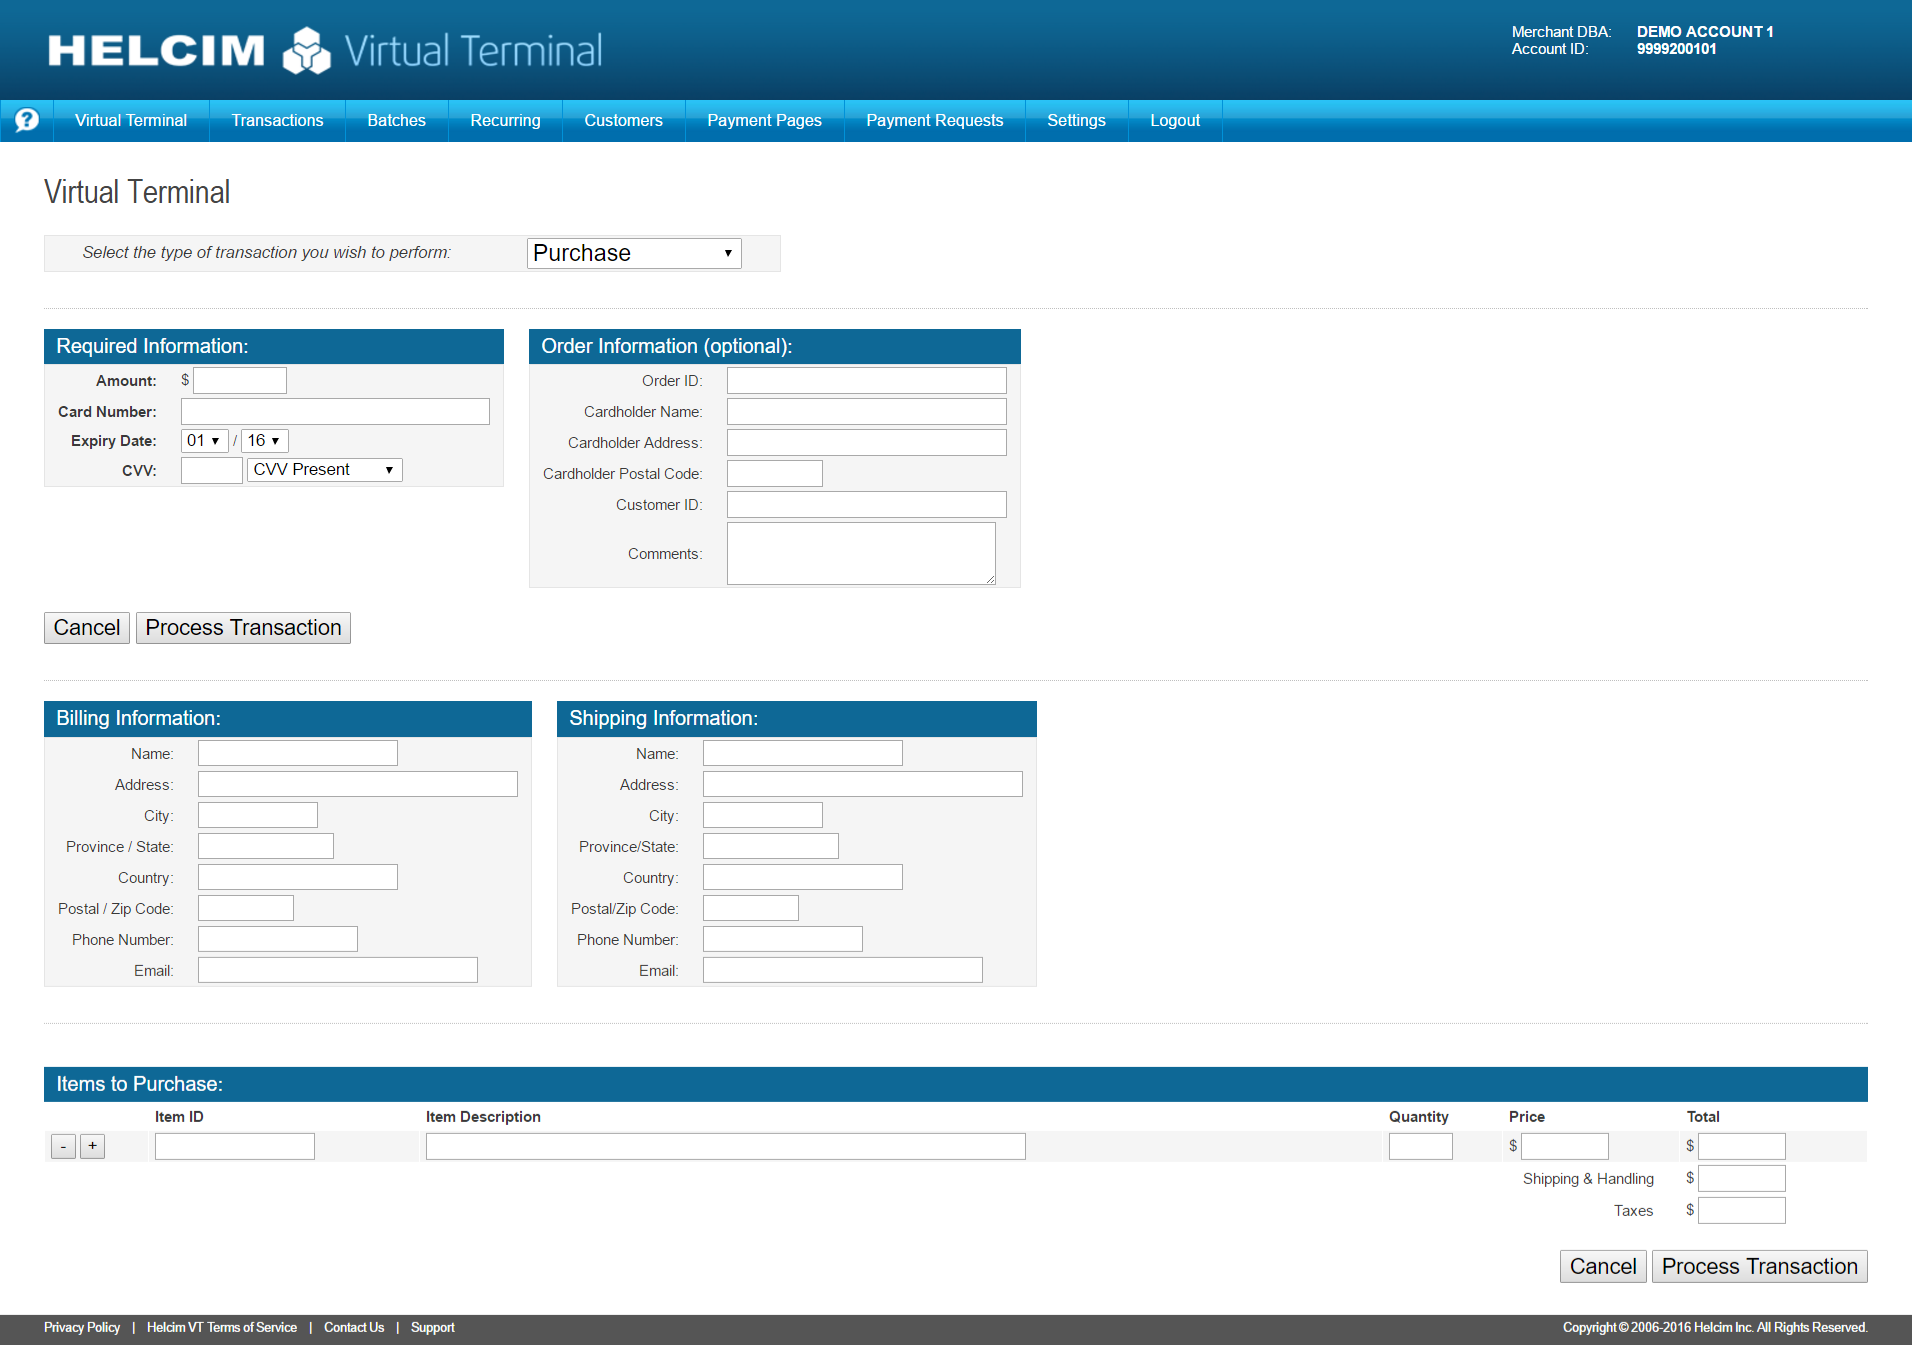
Task: Remove the current purchase item row
Action: tap(63, 1146)
